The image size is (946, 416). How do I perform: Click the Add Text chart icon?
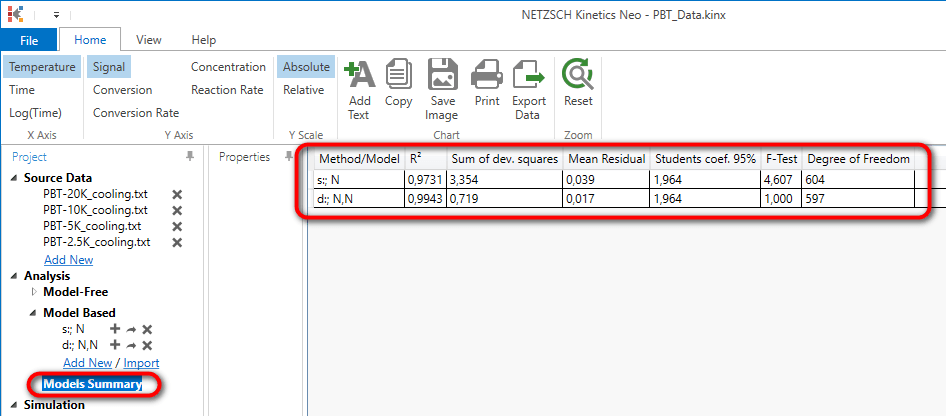tap(359, 90)
